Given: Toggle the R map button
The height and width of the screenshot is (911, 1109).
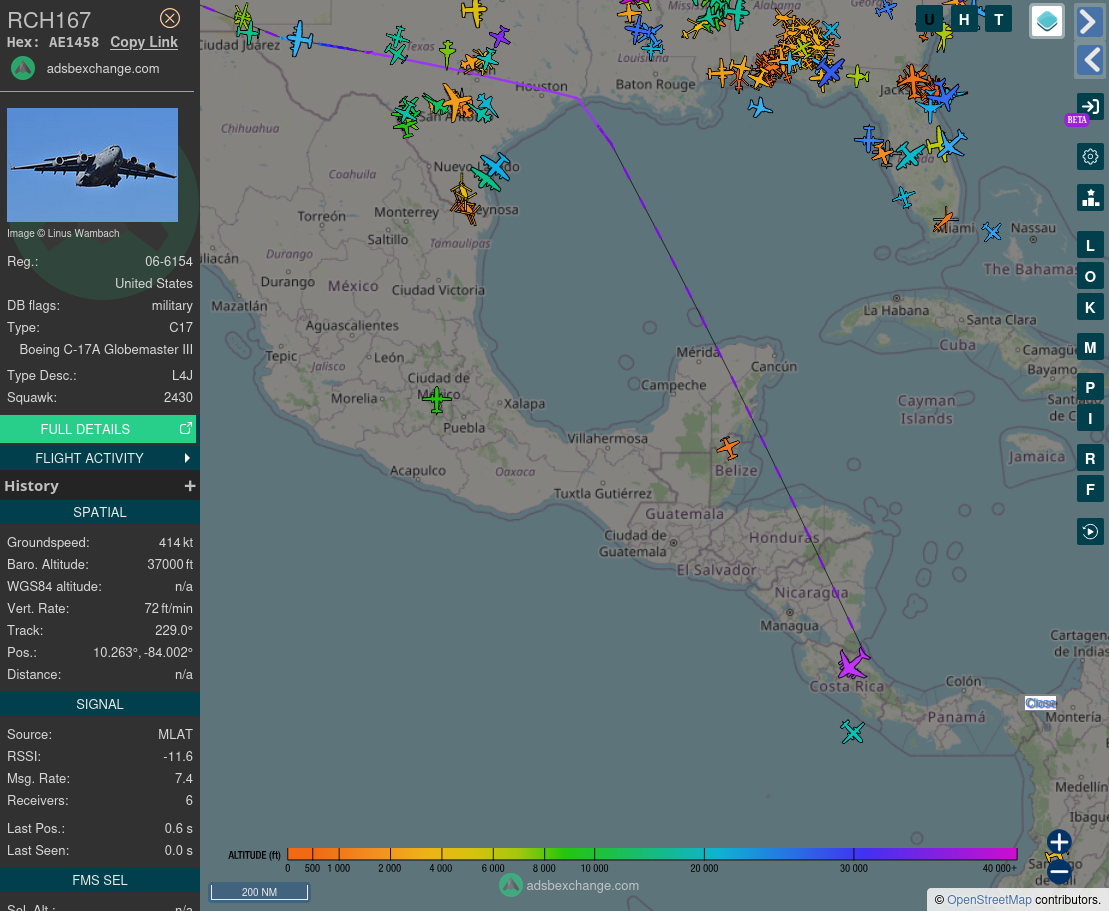Looking at the screenshot, I should (x=1090, y=458).
